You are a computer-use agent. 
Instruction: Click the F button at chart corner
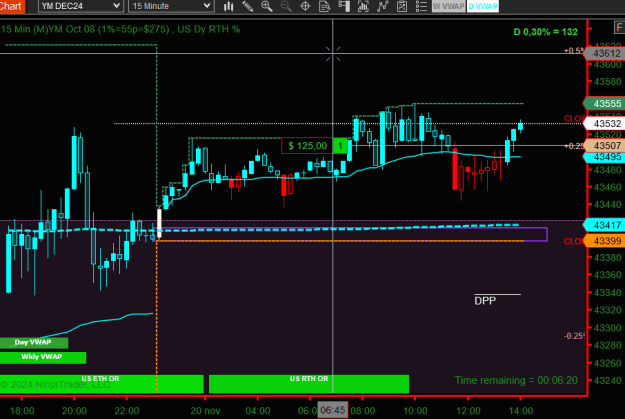click(x=619, y=28)
